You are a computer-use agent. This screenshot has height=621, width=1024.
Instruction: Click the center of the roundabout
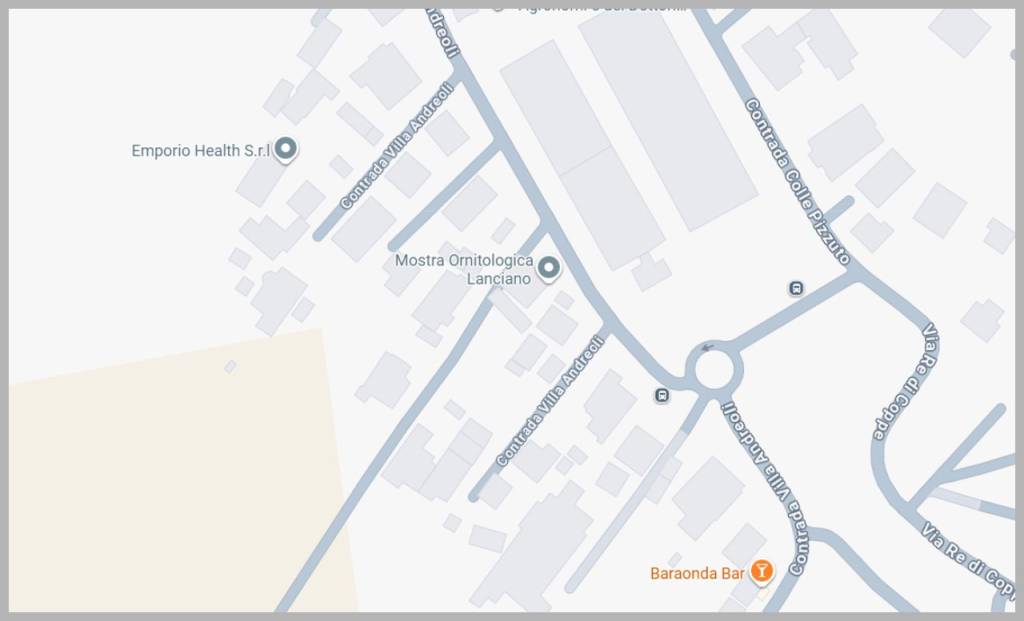[714, 370]
